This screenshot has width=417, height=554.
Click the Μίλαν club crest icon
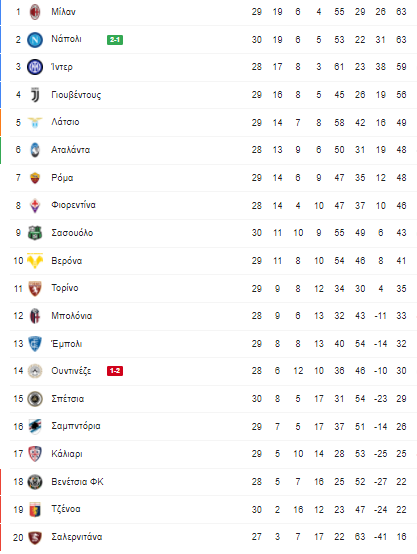35,12
